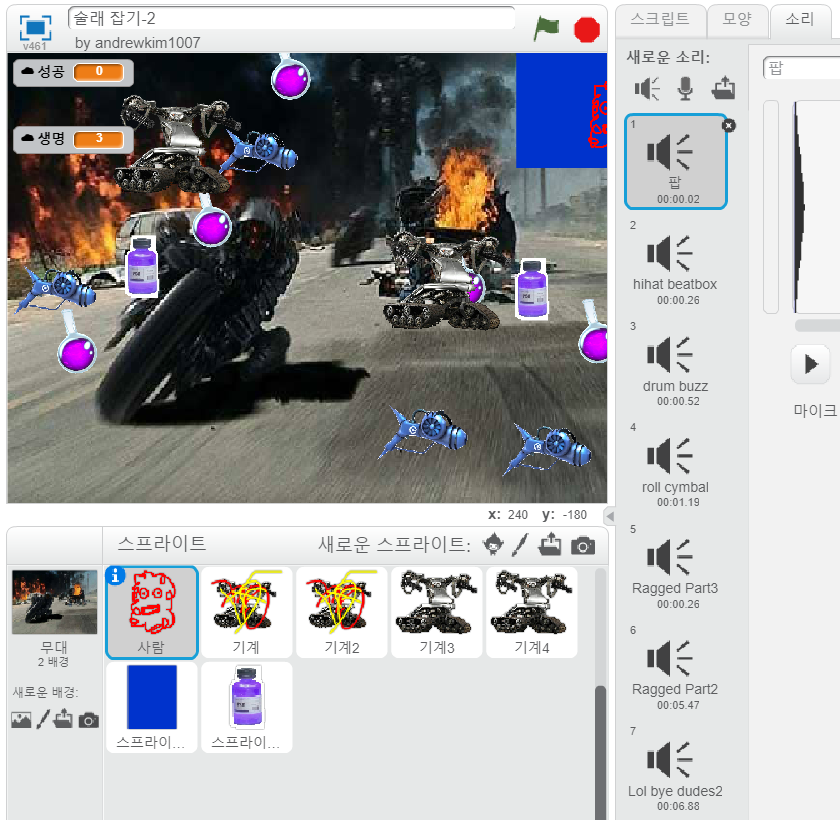Open camera for new sprite

(582, 545)
